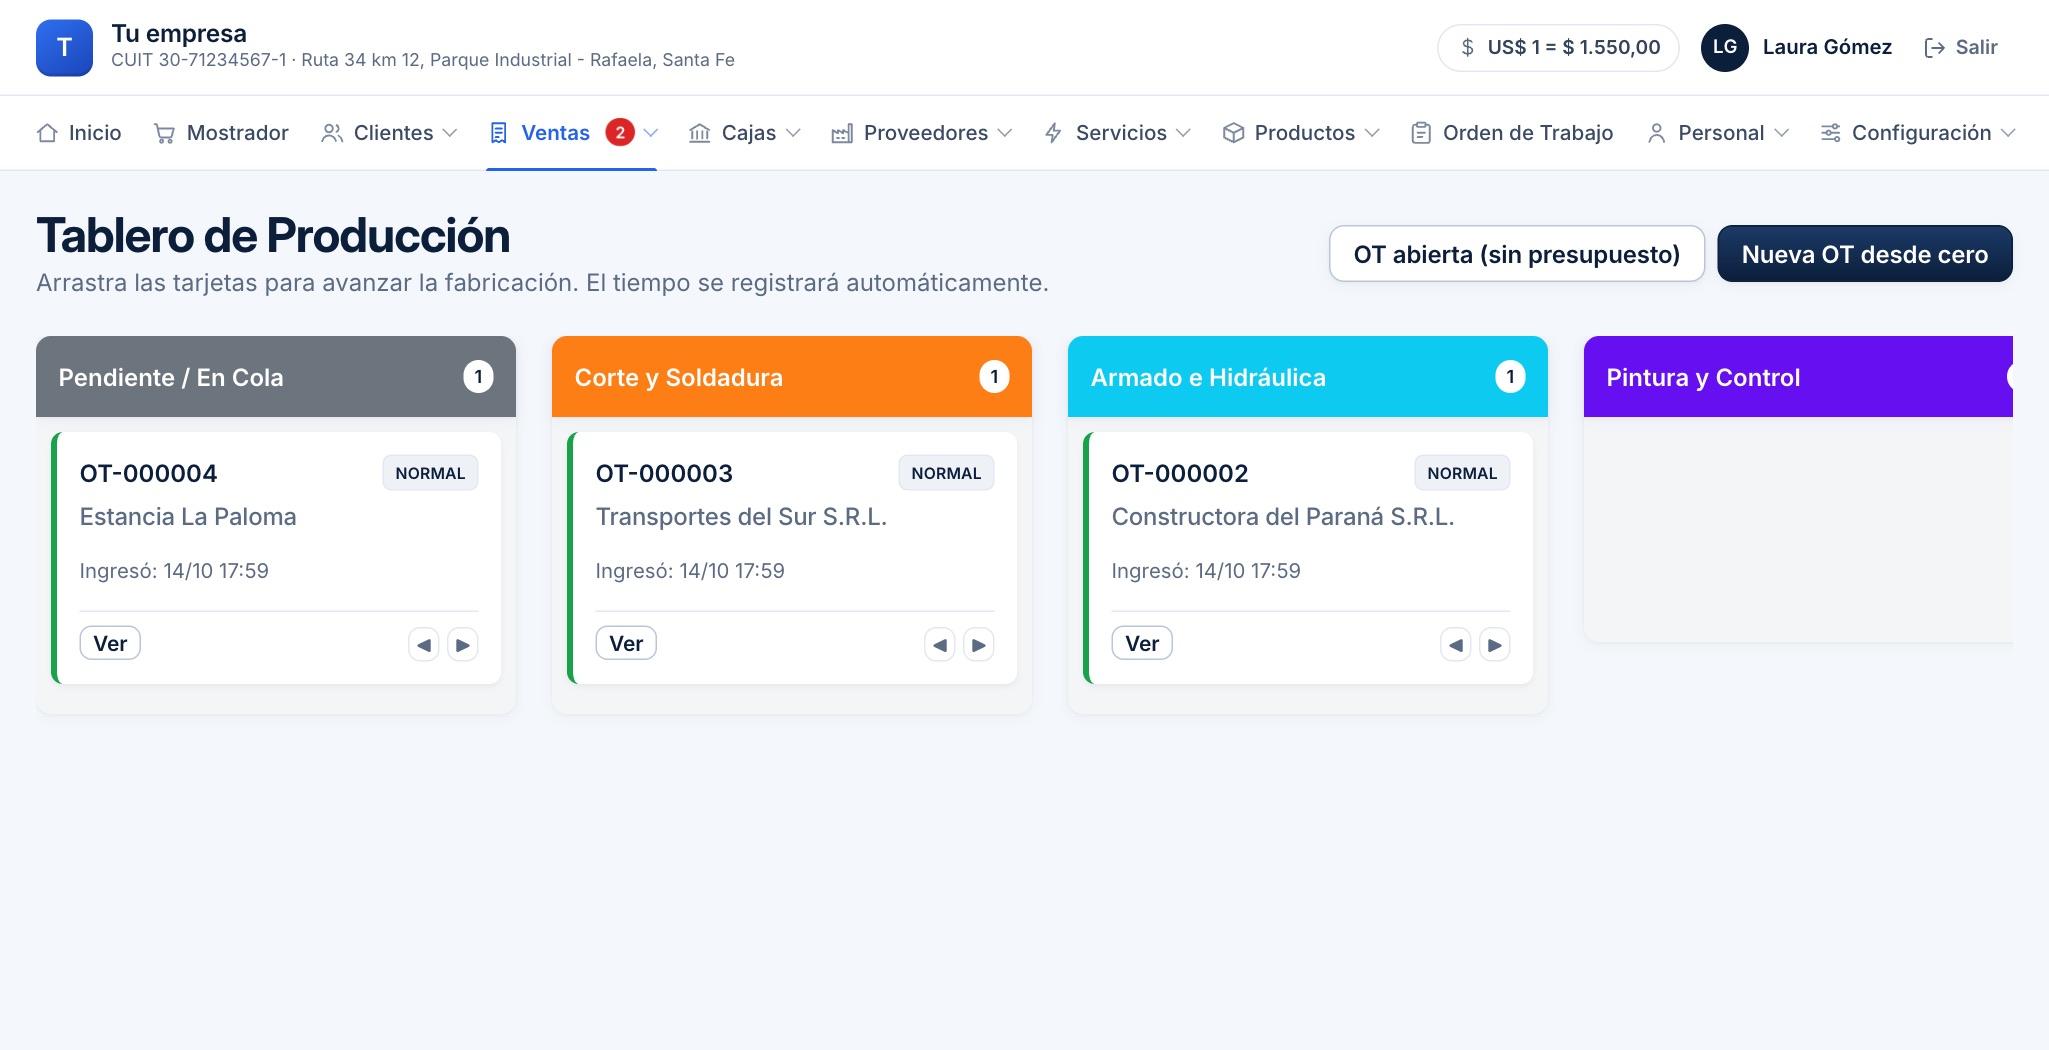Screen dimensions: 2049x1050
Task: Go to Orden de Trabajo
Action: [x=1512, y=133]
